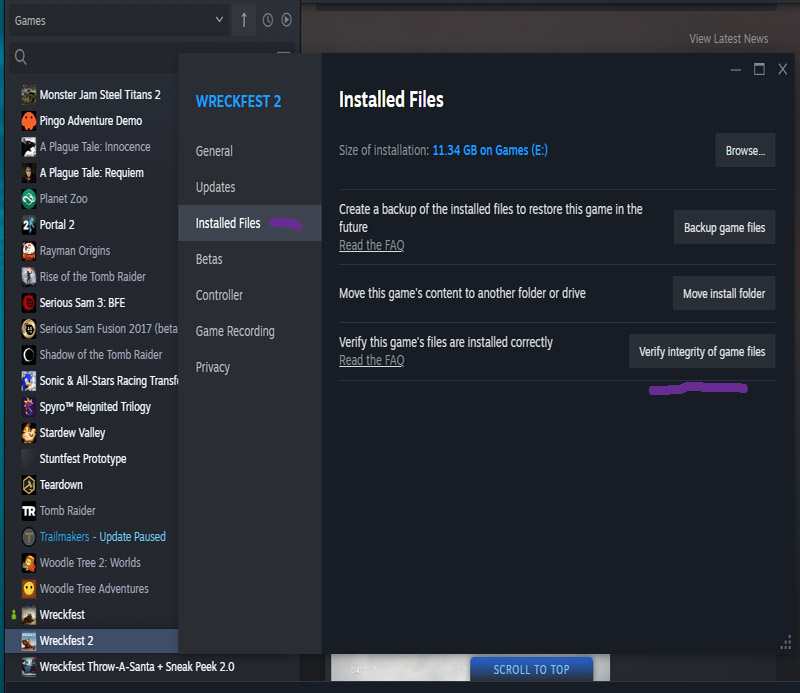
Task: Click the Browse... button
Action: (x=745, y=151)
